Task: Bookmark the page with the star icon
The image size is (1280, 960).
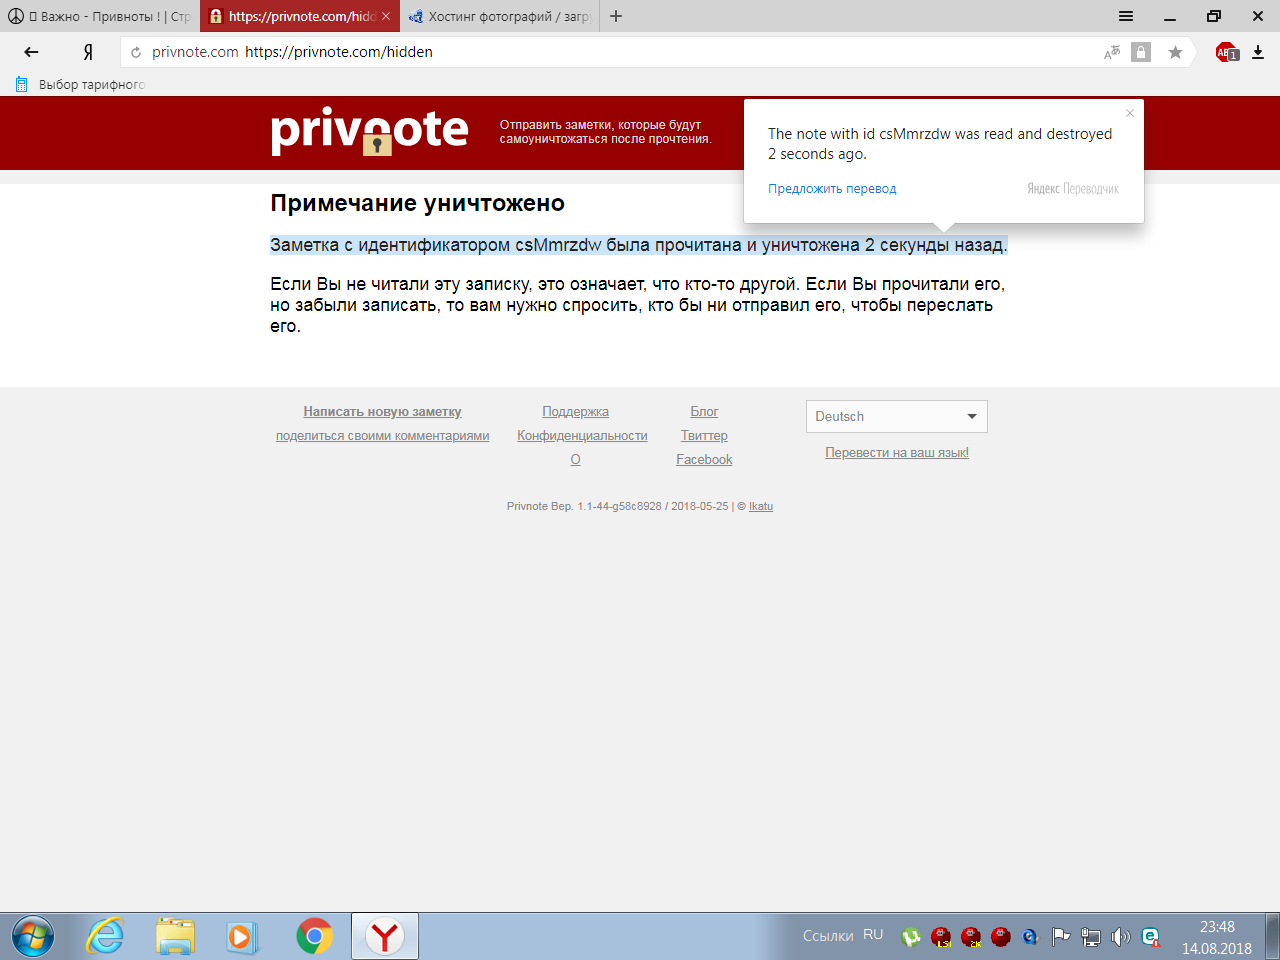Action: 1175,52
